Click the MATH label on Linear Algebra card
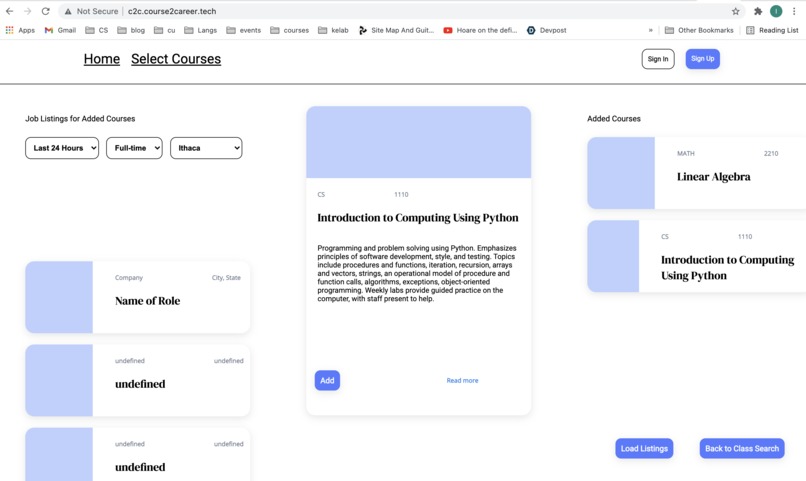Image resolution: width=806 pixels, height=481 pixels. point(686,154)
